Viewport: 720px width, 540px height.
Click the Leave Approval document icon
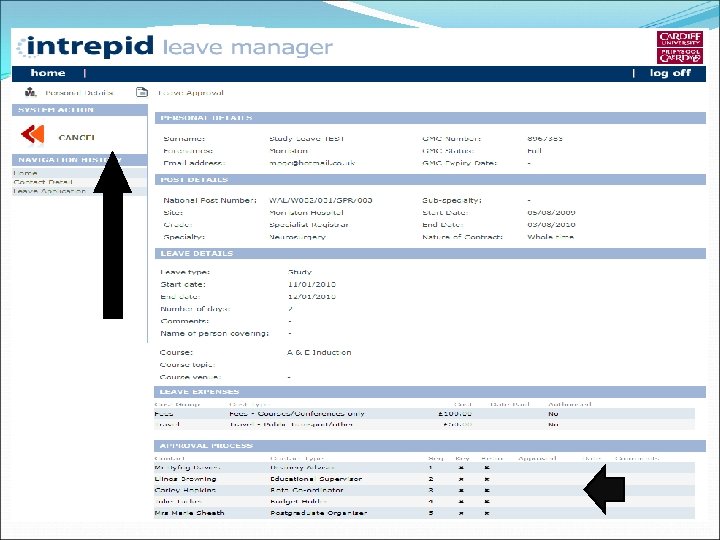coord(142,92)
